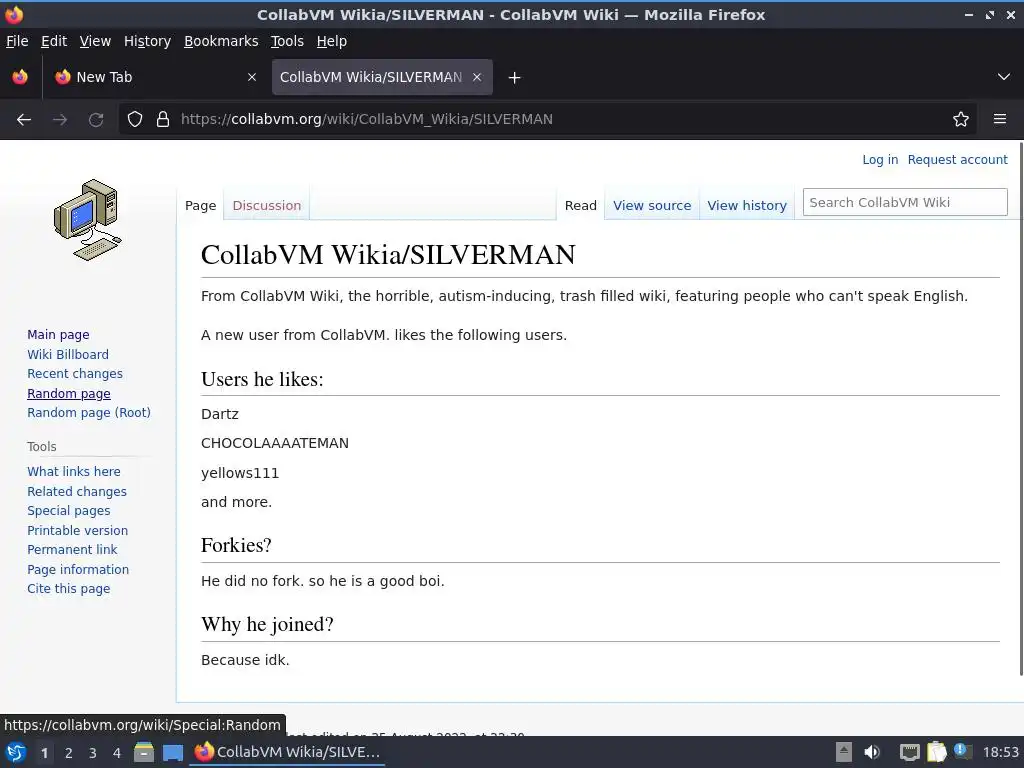The width and height of the screenshot is (1024, 768).
Task: Click the Firefox taskbar window button
Action: point(287,752)
